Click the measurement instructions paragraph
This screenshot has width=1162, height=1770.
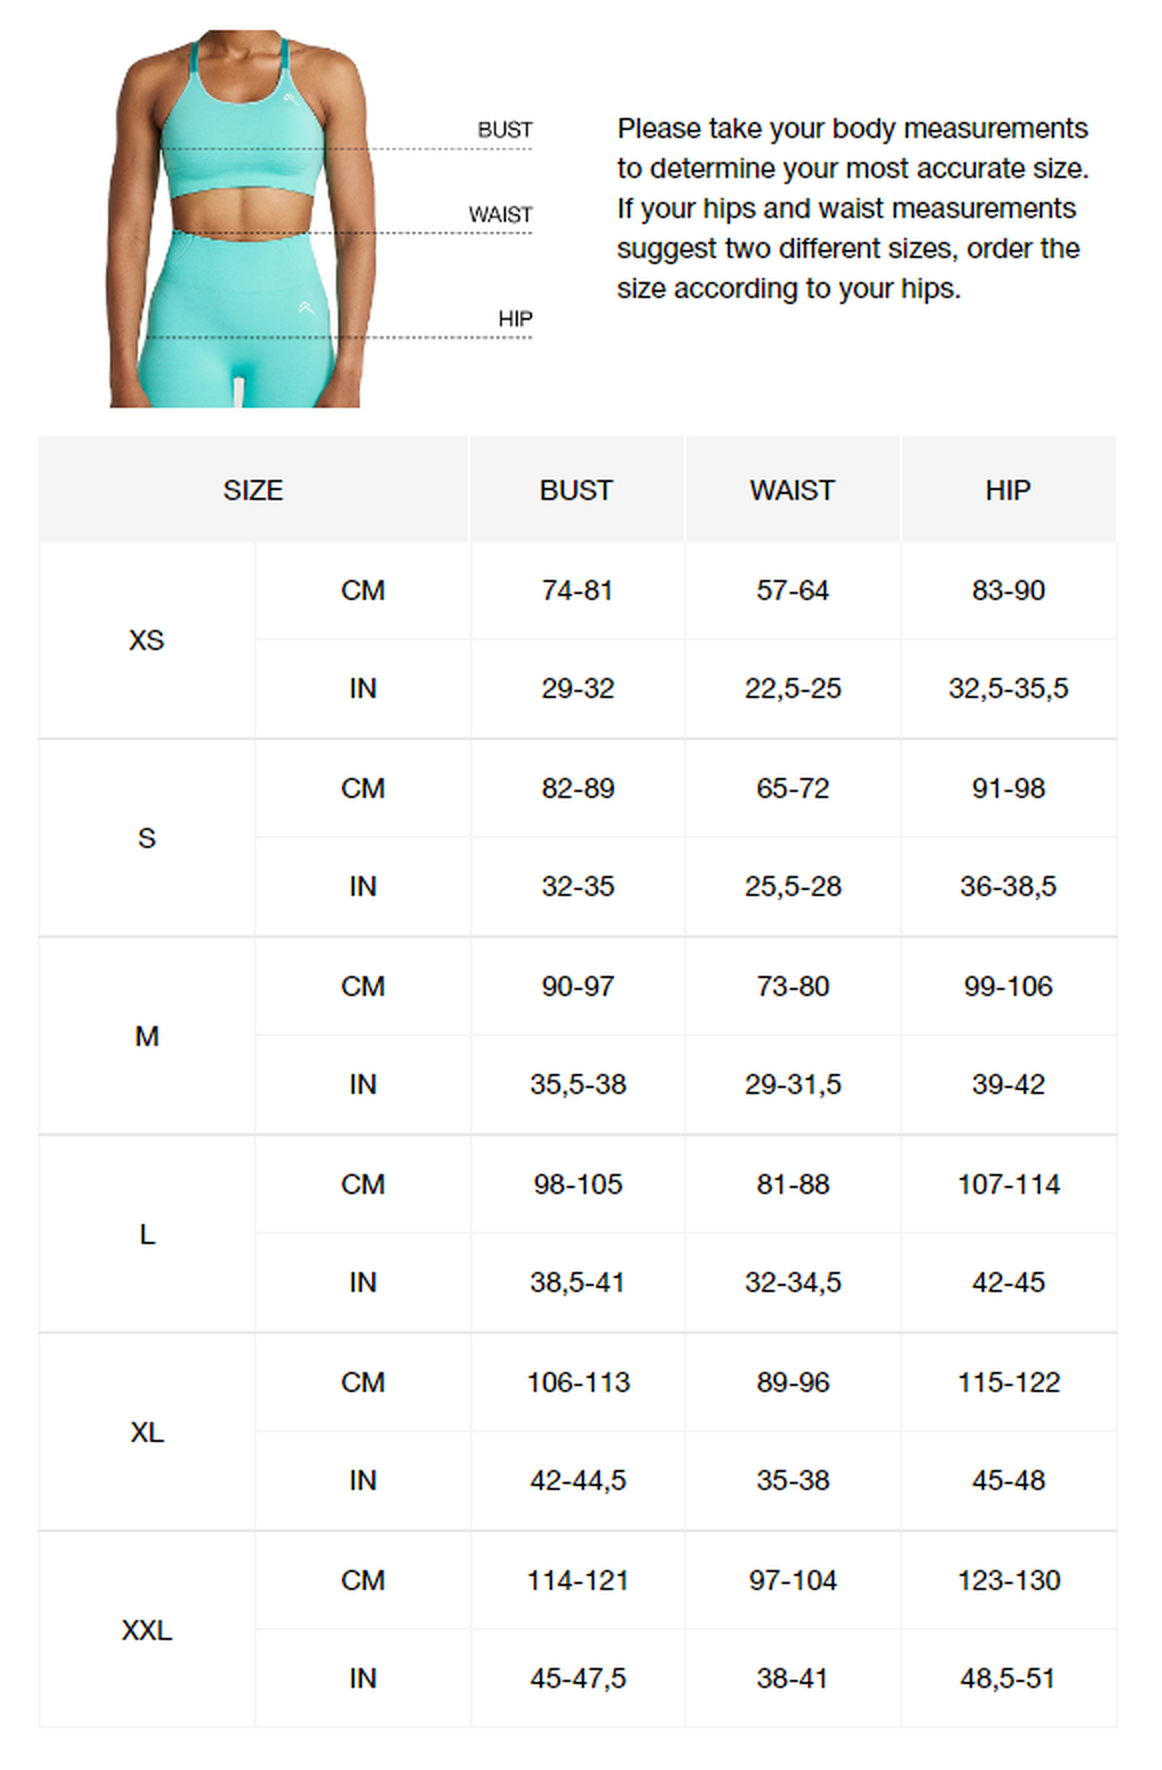tap(852, 208)
